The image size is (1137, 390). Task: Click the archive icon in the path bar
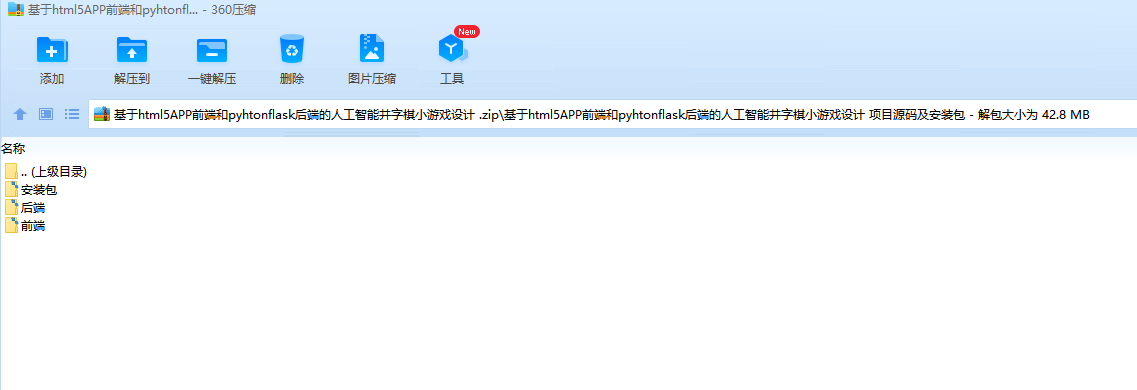tap(102, 115)
